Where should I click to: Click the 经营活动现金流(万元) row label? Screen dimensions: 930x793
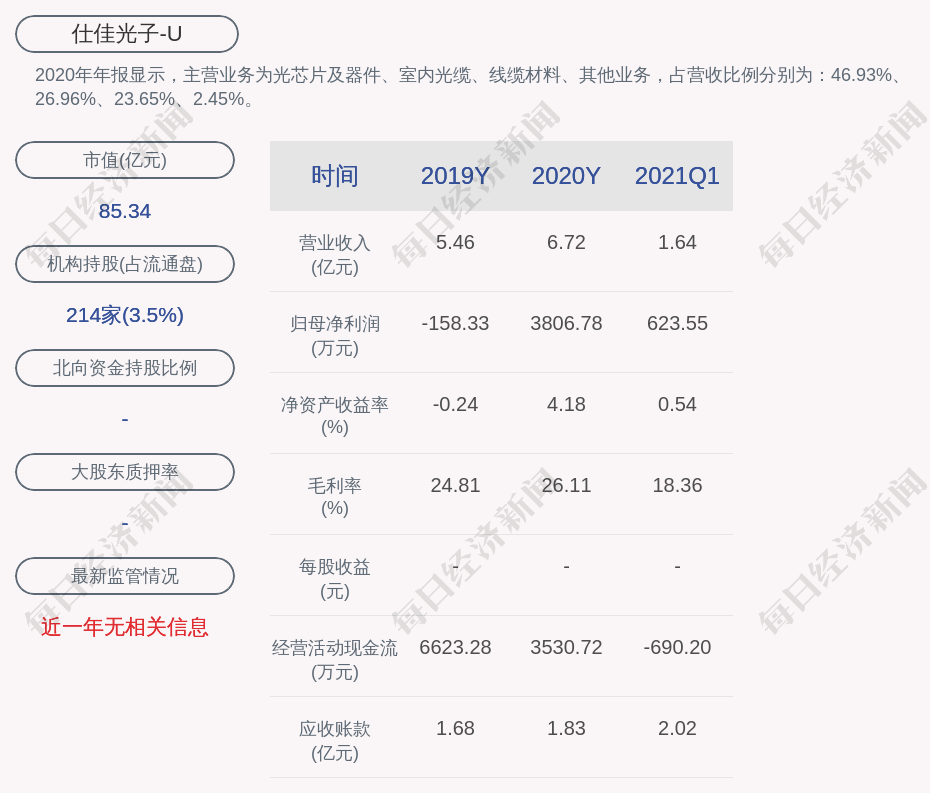point(335,660)
